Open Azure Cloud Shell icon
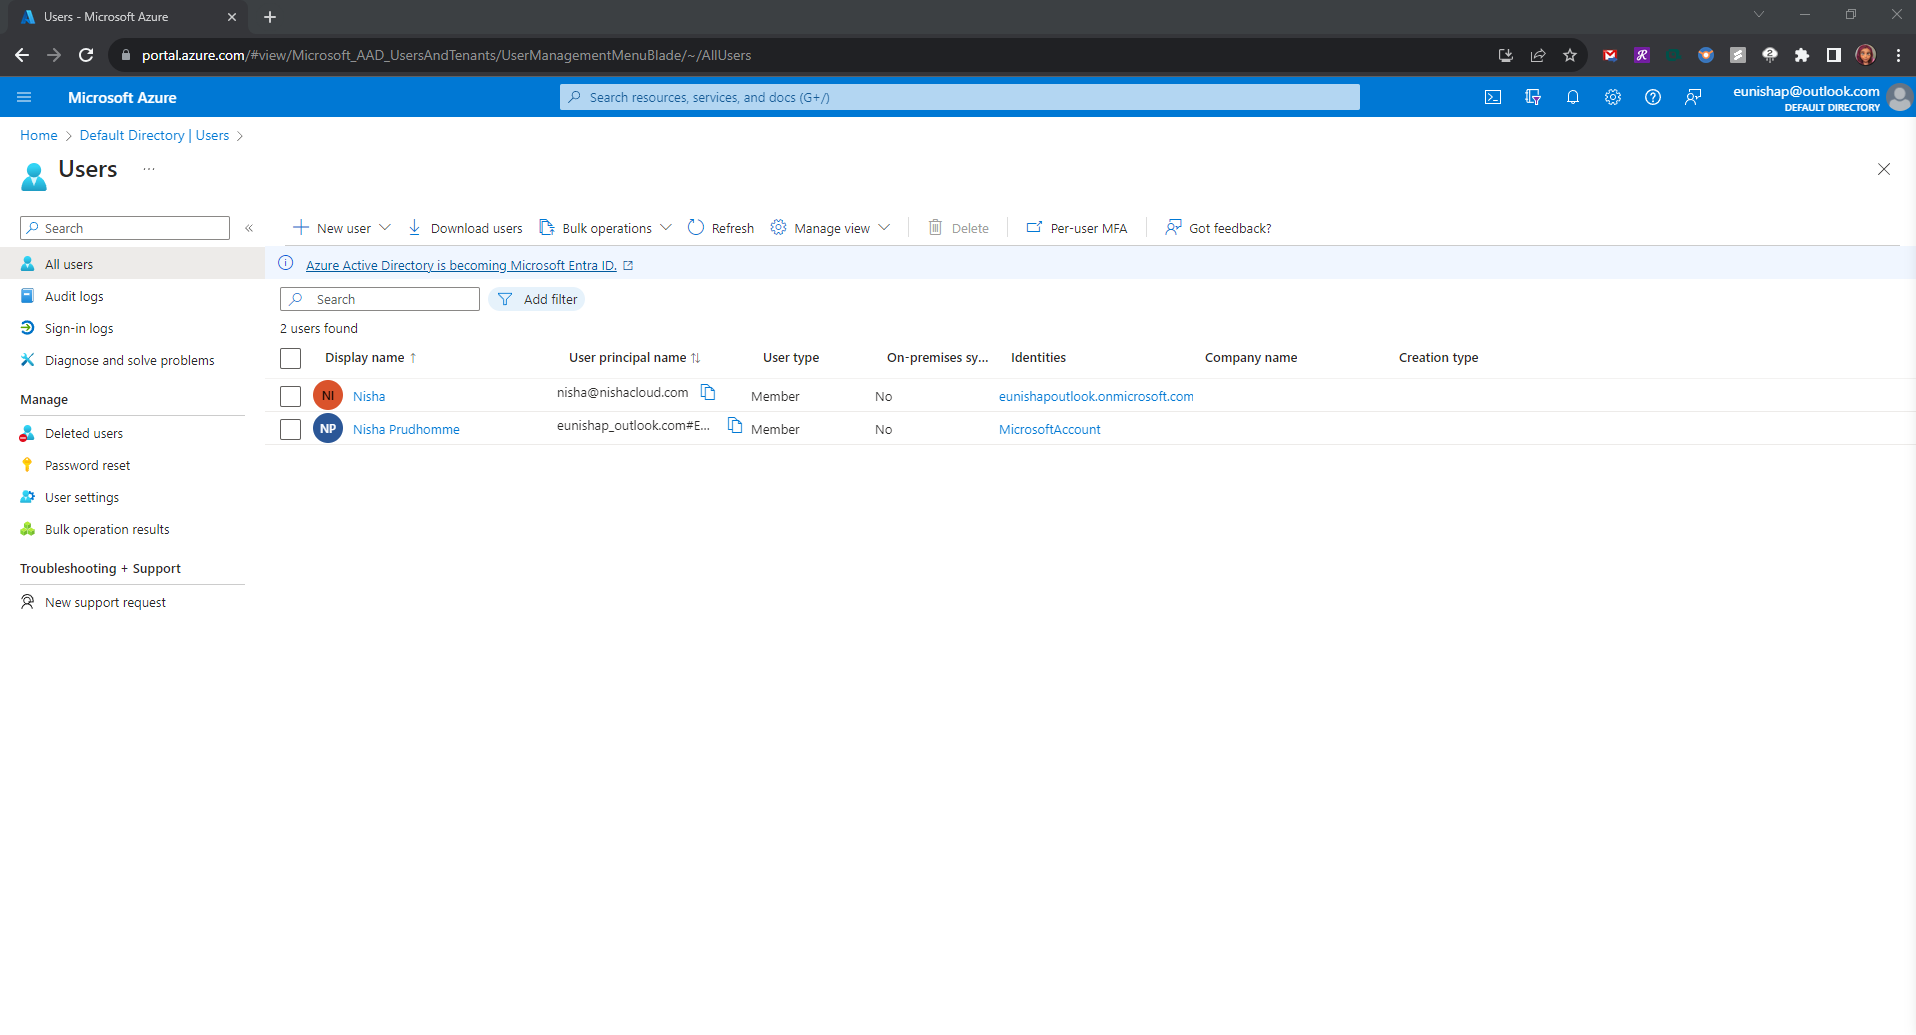This screenshot has width=1916, height=1035. coord(1492,97)
